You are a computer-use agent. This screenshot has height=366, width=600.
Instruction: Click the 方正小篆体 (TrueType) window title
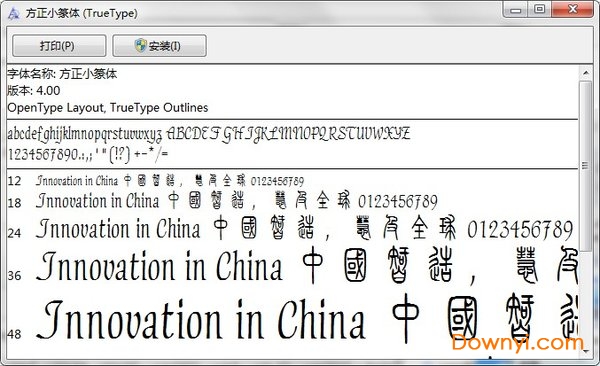tap(82, 13)
